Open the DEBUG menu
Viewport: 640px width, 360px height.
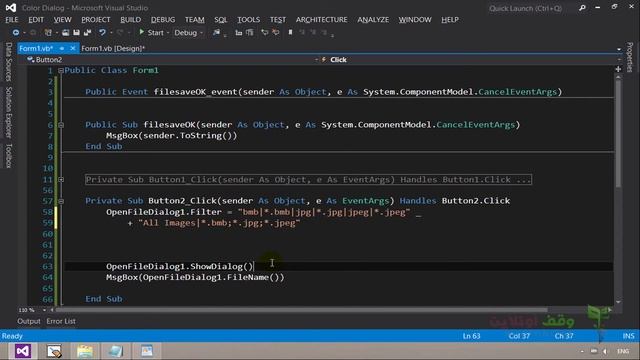[163, 20]
